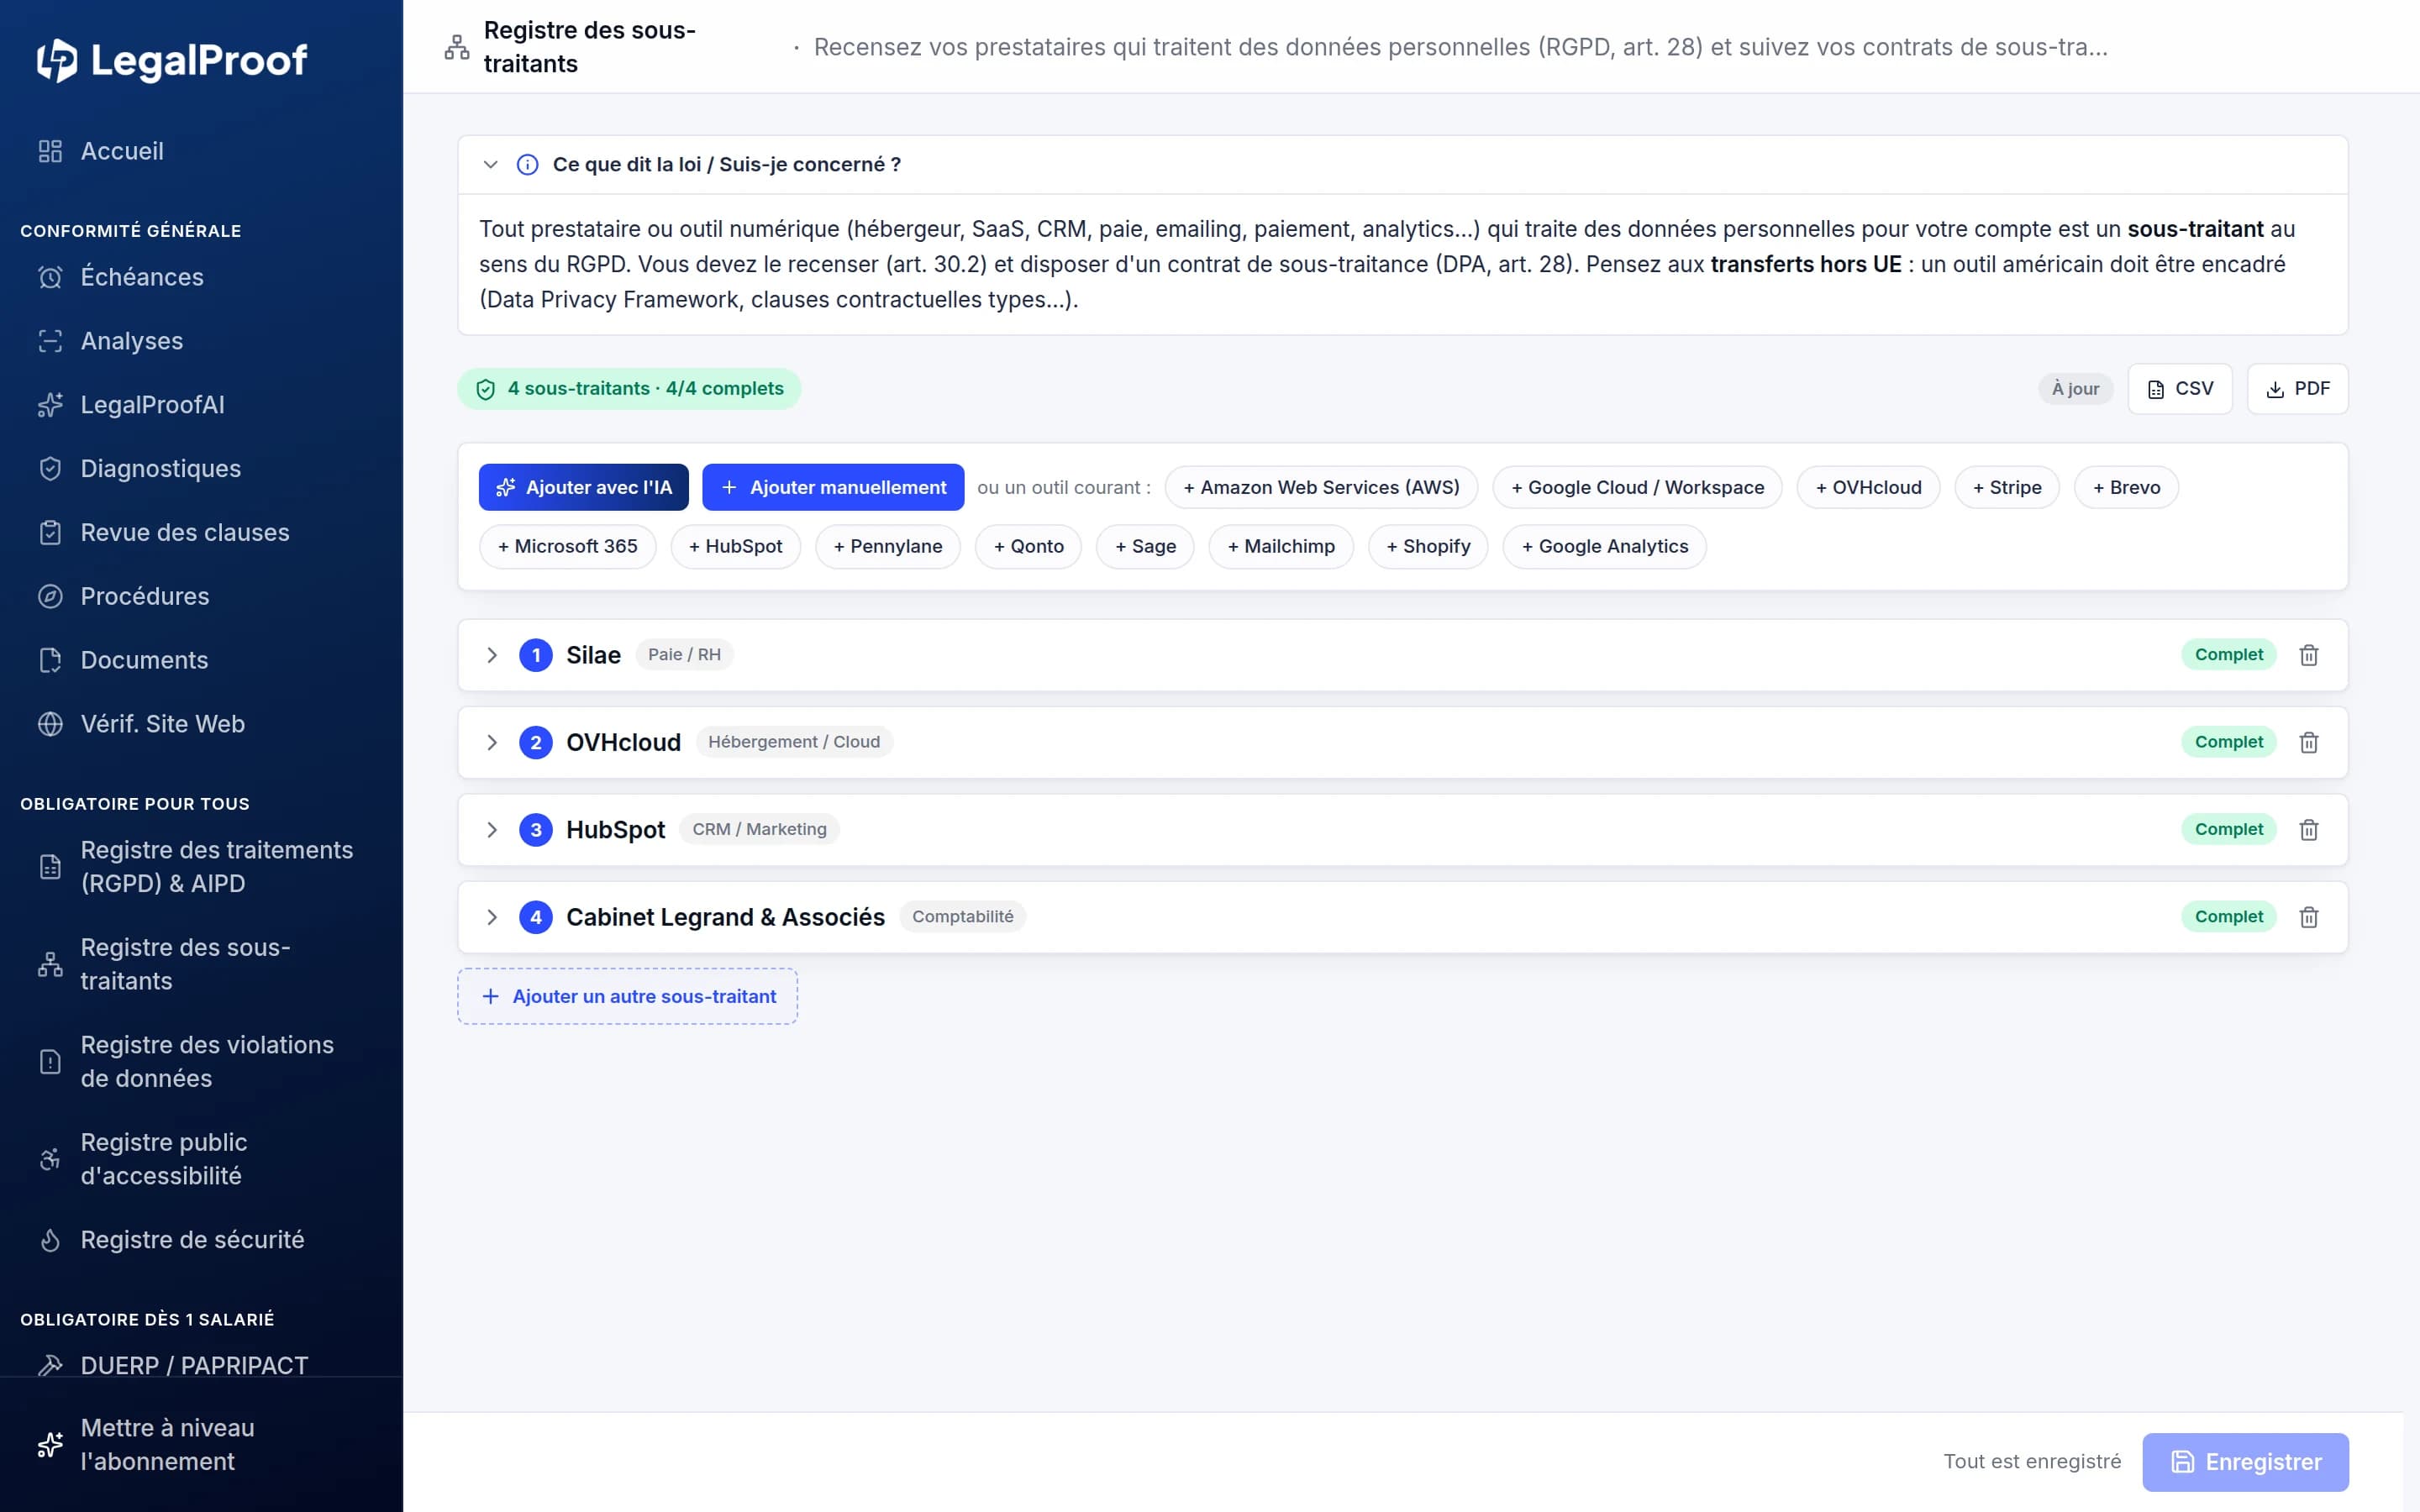Expand the OVHcloud row
2420x1512 pixels.
tap(492, 742)
